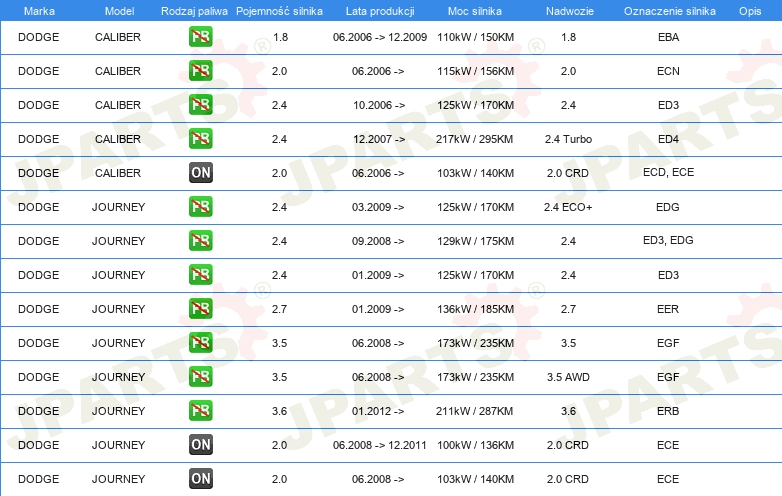Select engine code EER
Screen dimensions: 782x496
click(668, 309)
